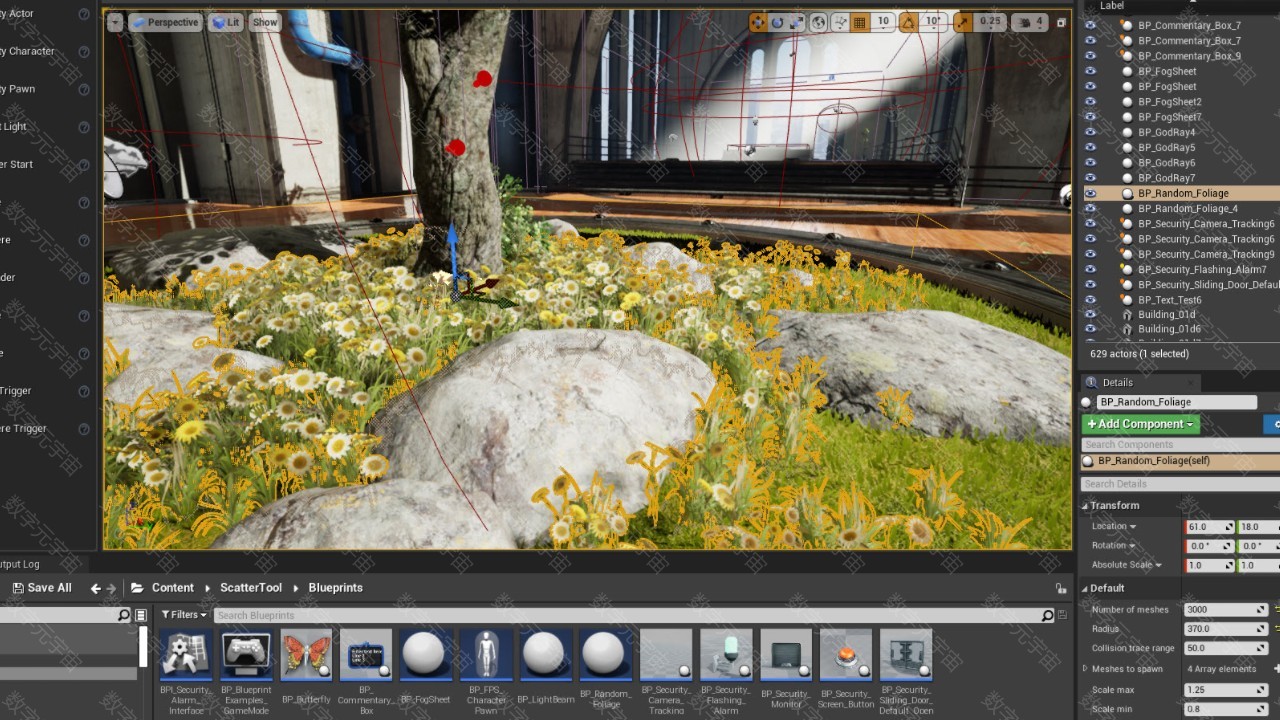
Task: Select BP_Security_Sliding_Door_Default in outliner
Action: click(x=1208, y=285)
